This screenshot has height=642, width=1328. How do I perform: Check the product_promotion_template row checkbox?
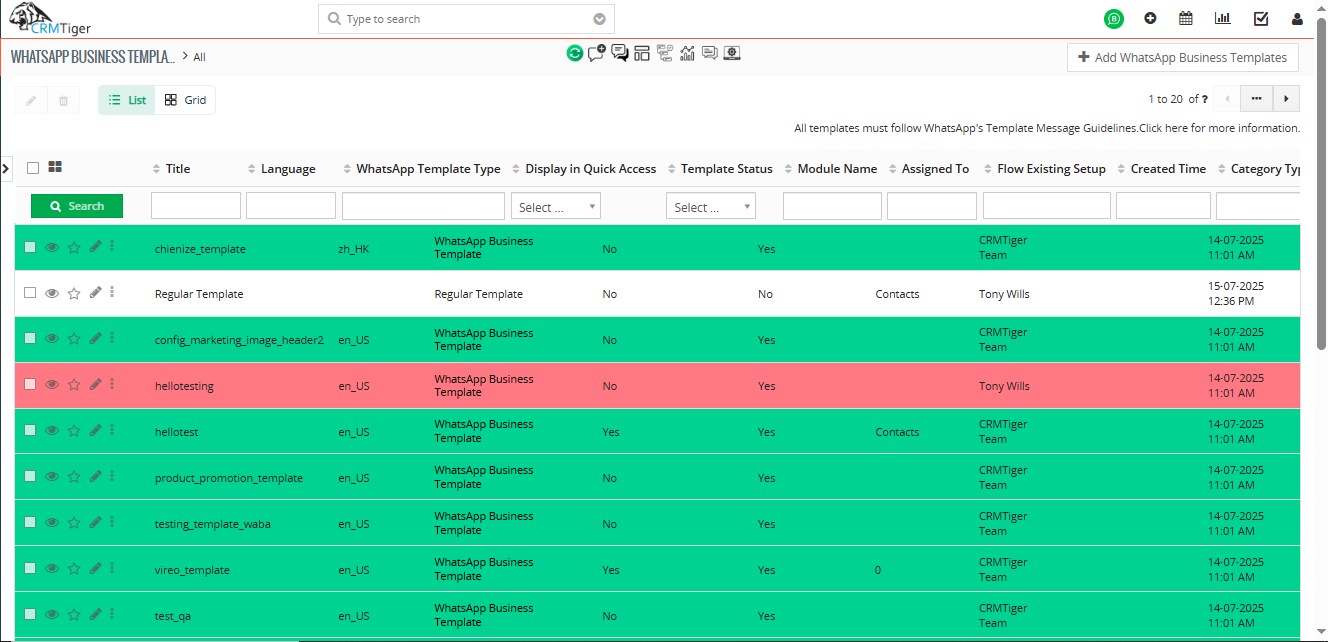(30, 476)
